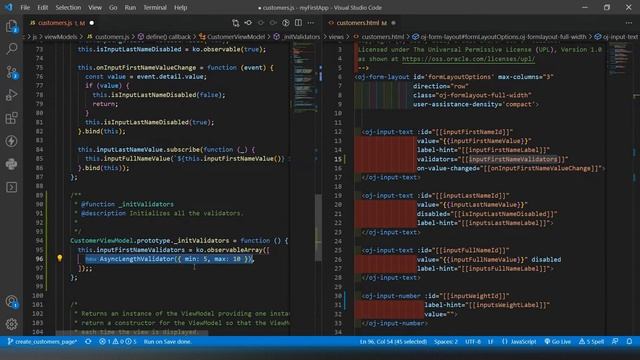Click line number 15 in the right editor
The width and height of the screenshot is (640, 360).
(x=338, y=159)
